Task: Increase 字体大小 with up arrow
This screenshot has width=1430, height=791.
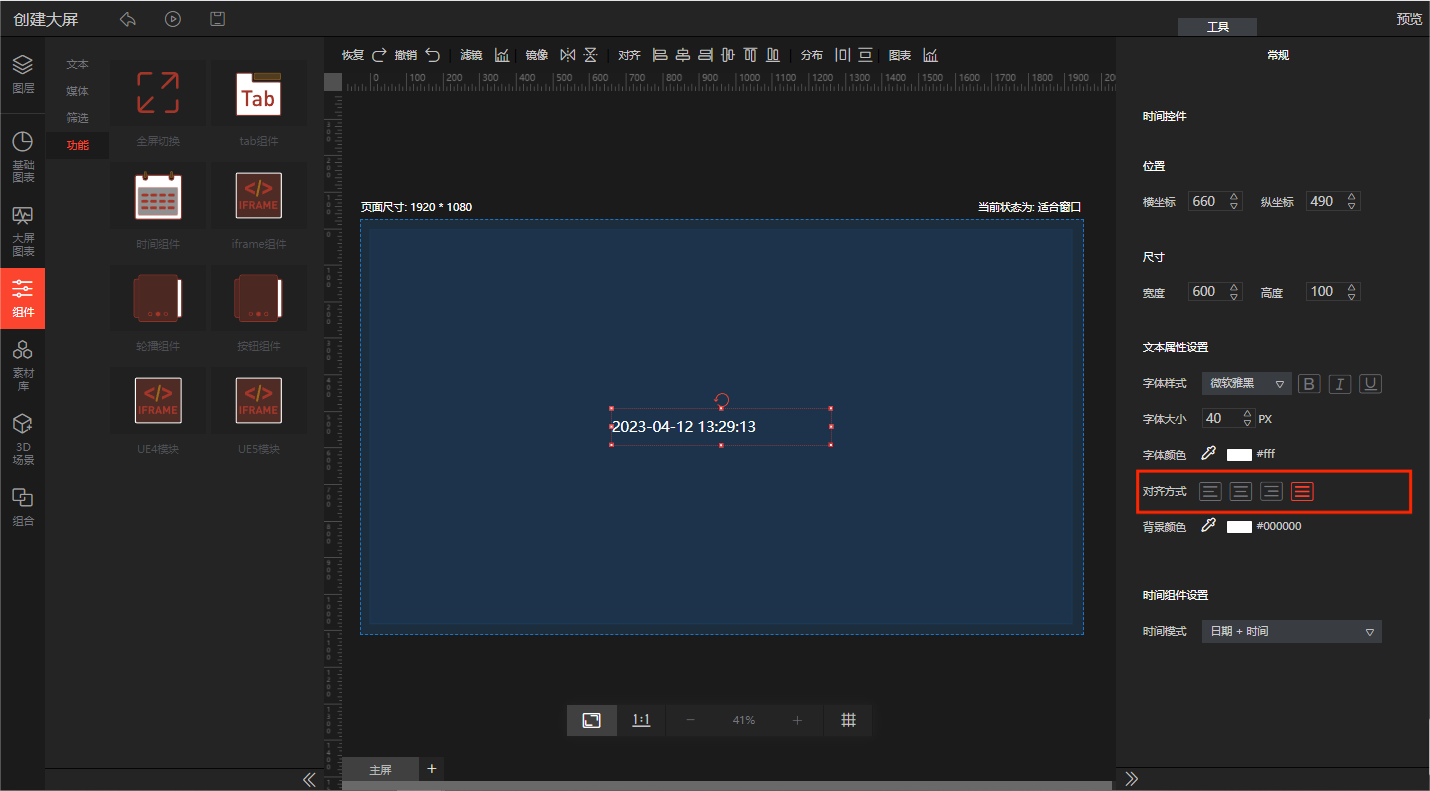Action: (x=1246, y=413)
